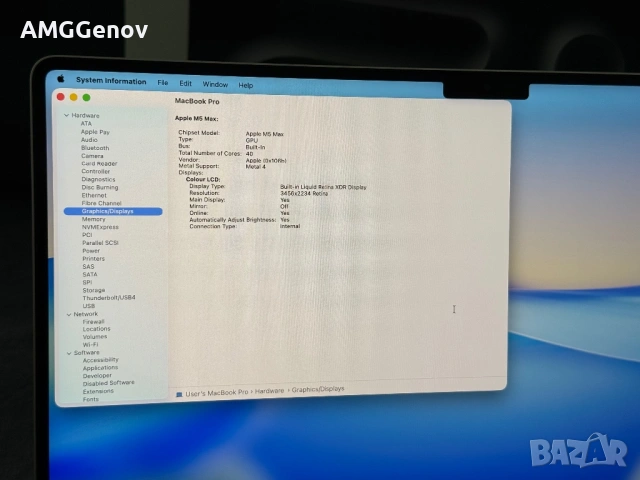The image size is (640, 480).
Task: Click Hardware in the path bar
Action: point(269,391)
